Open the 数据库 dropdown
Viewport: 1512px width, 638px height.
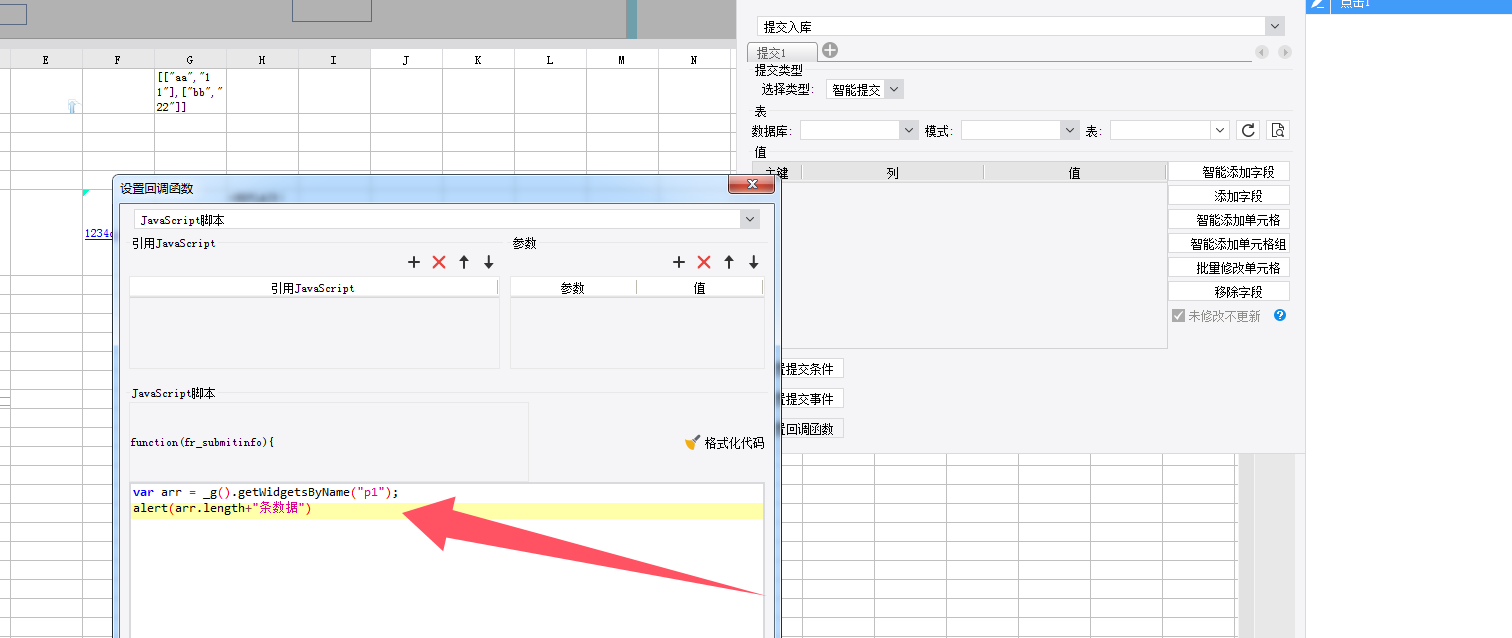(x=859, y=130)
